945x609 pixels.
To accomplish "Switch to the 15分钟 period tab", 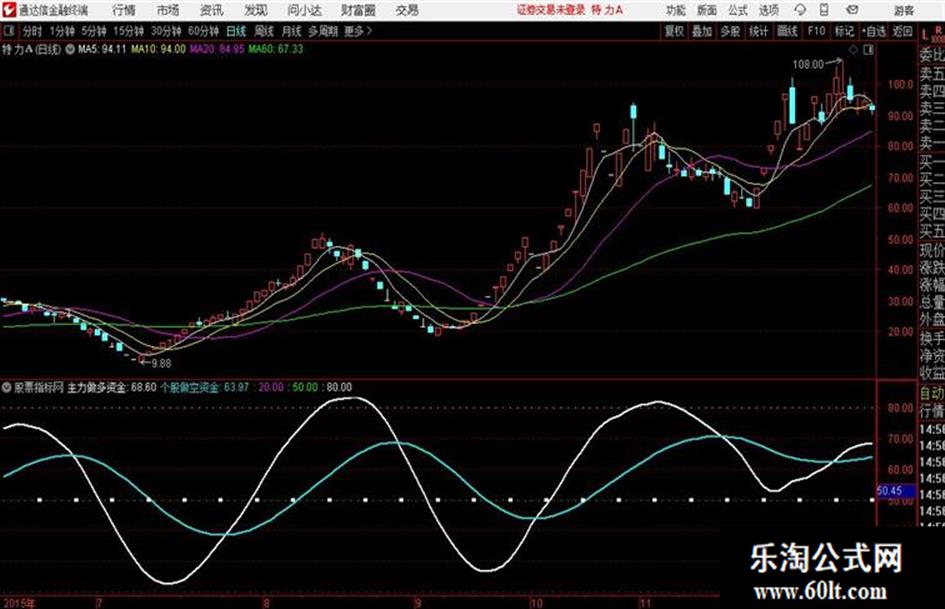I will pos(128,31).
